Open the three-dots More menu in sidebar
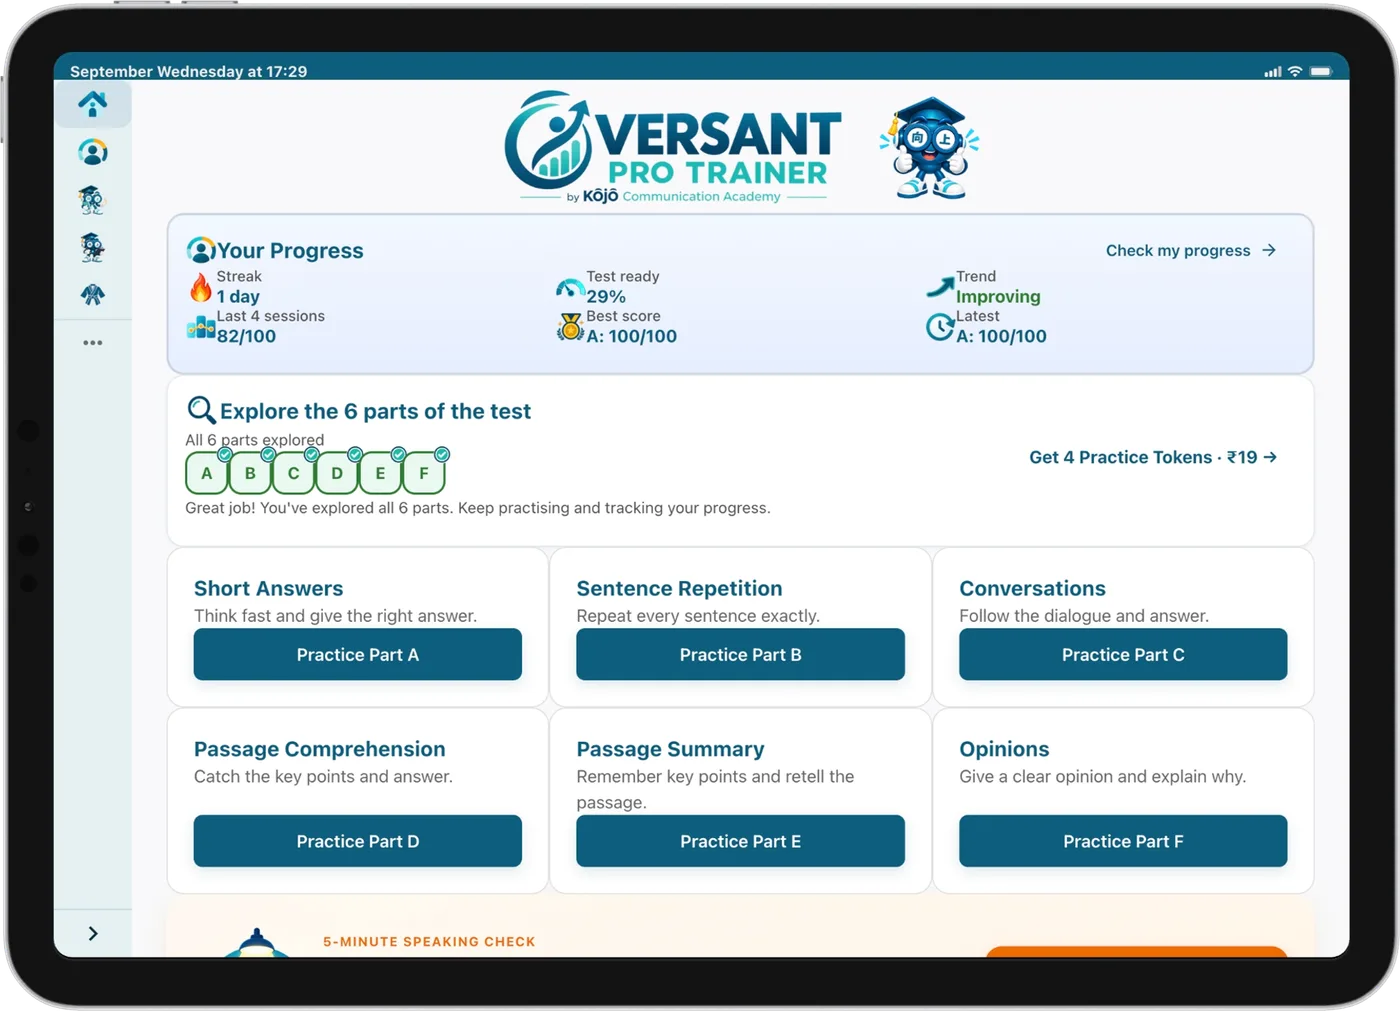 click(93, 342)
